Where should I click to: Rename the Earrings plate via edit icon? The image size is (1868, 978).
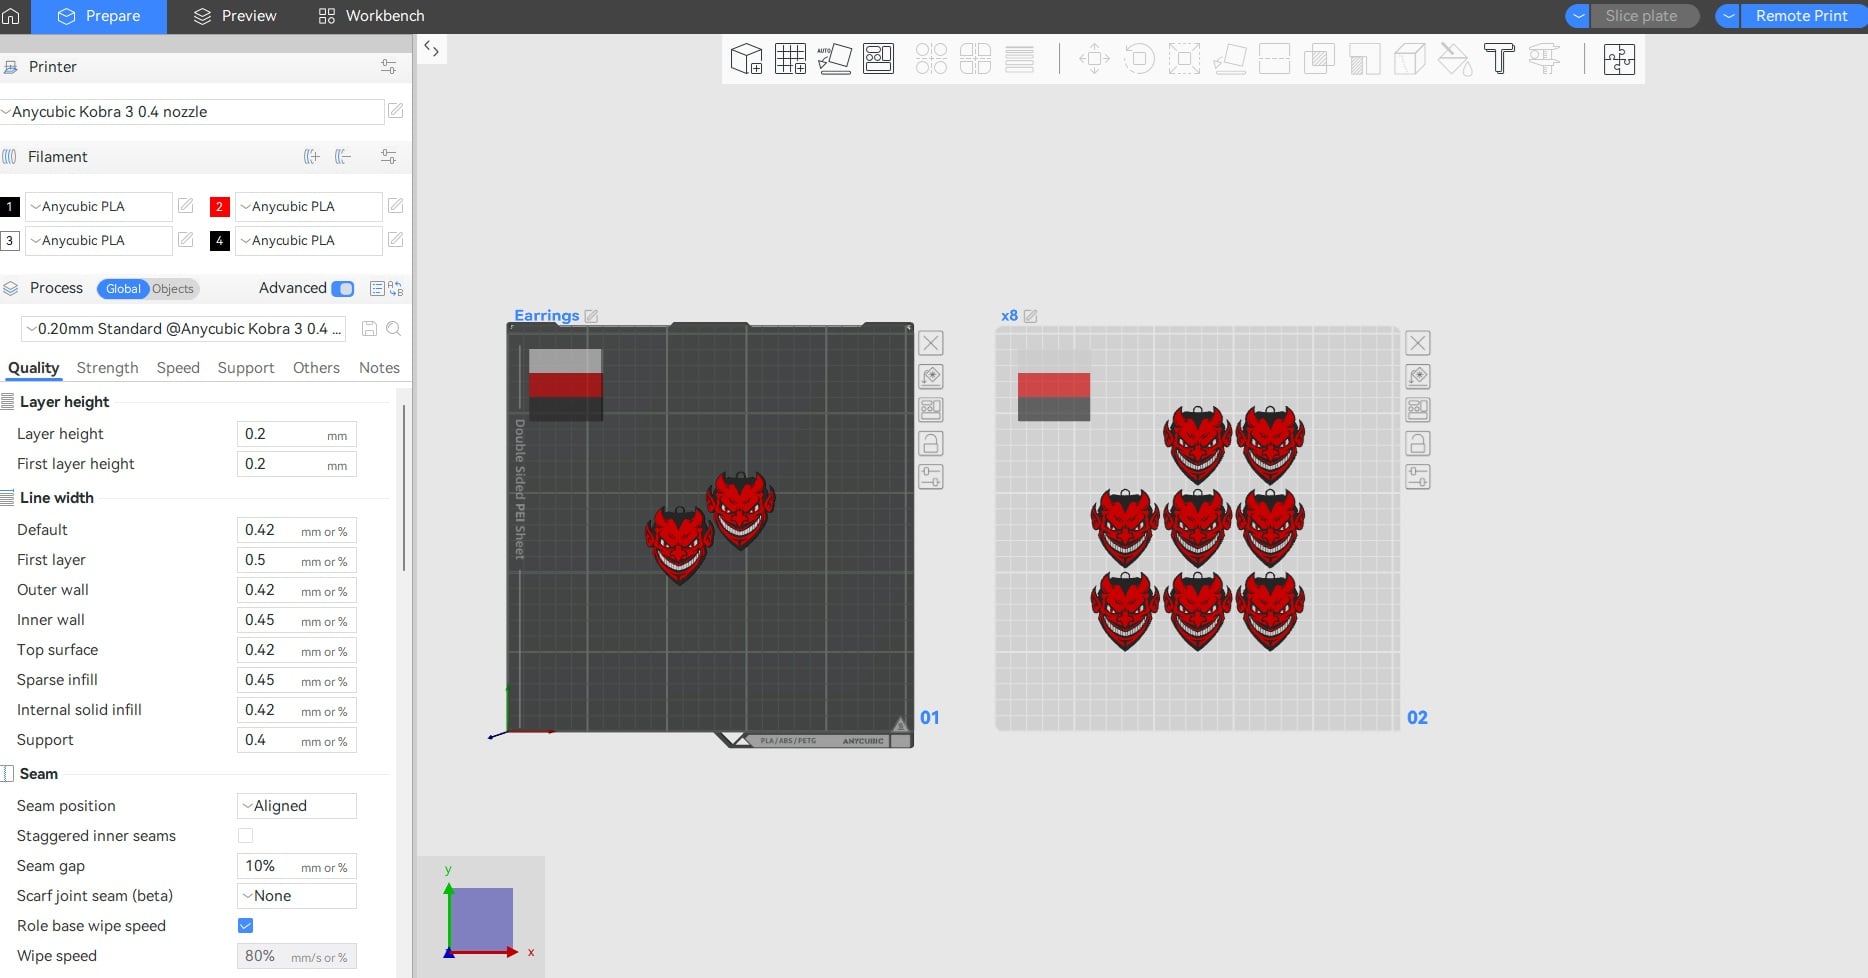click(x=591, y=316)
